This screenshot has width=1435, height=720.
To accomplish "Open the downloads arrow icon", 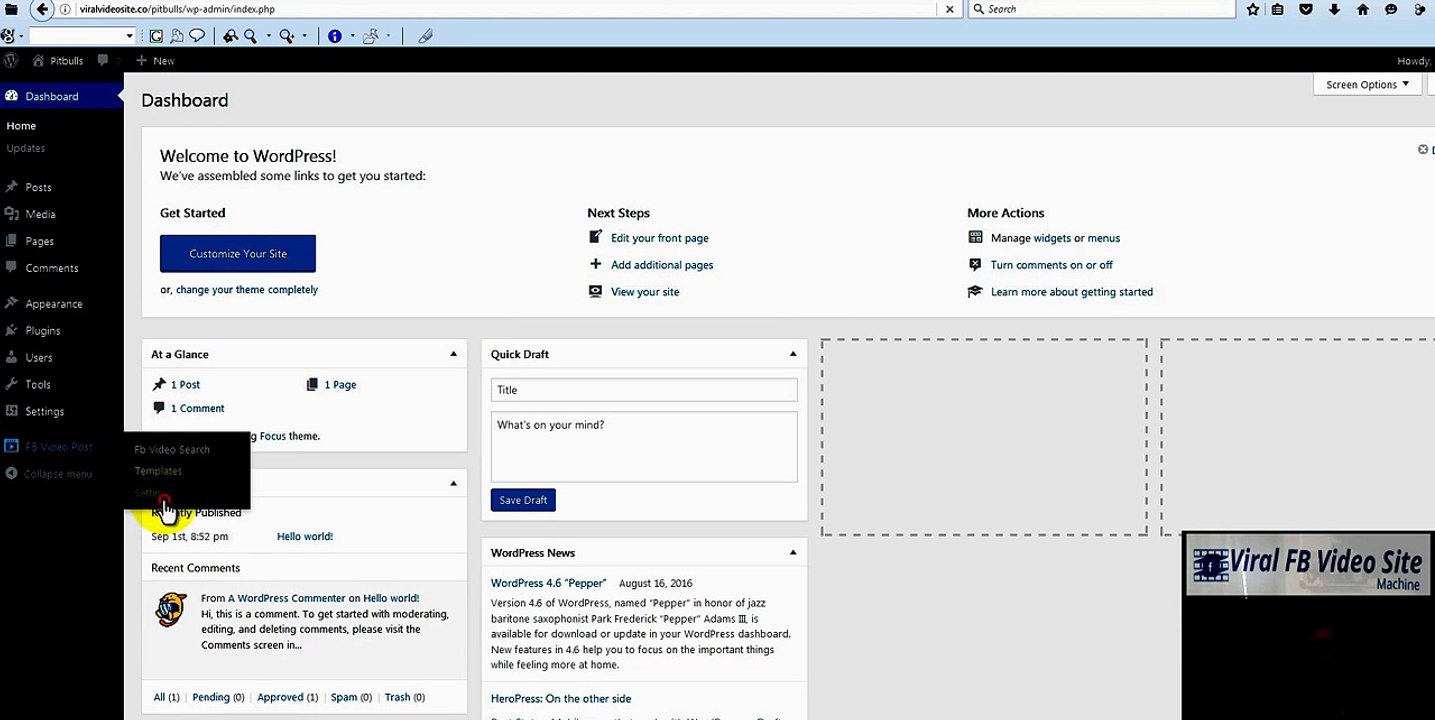I will (x=1334, y=9).
